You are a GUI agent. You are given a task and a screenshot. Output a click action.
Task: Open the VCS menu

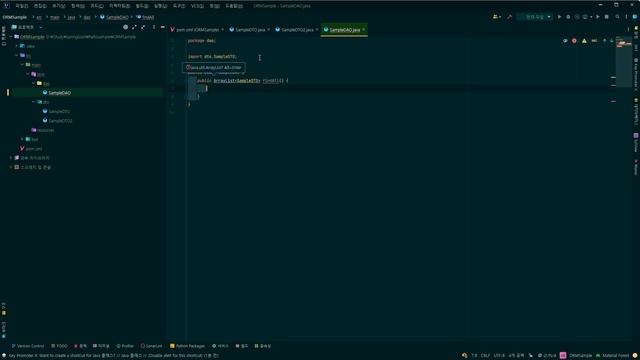pos(197,6)
